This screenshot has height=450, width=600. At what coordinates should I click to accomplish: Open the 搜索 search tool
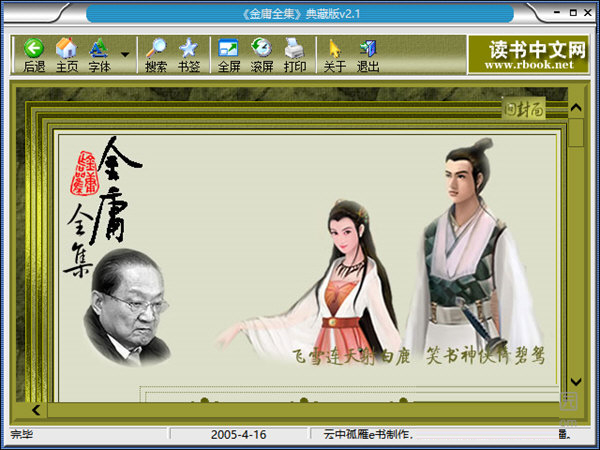(156, 55)
